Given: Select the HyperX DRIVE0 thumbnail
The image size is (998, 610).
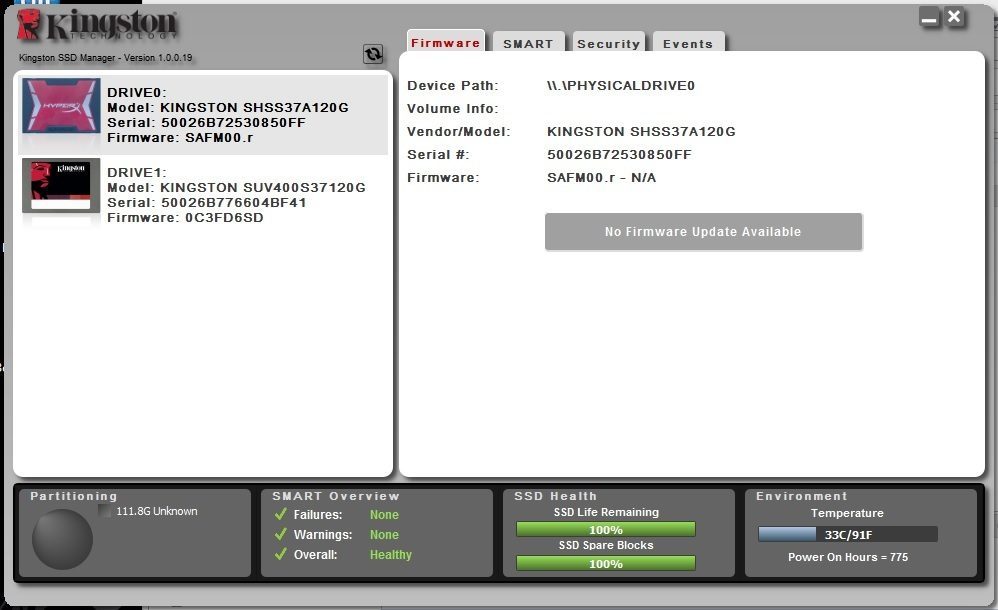Looking at the screenshot, I should click(x=61, y=106).
